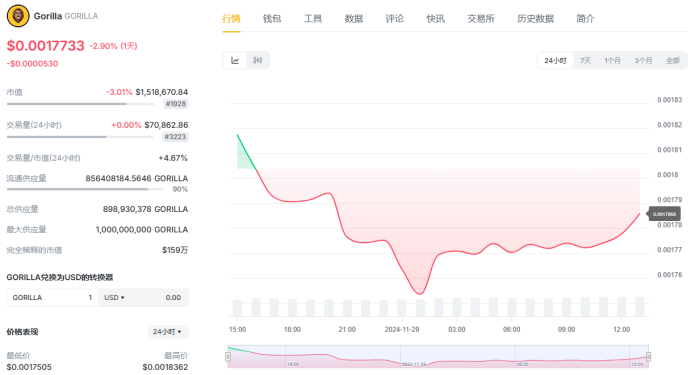Select the left range slider handle

coord(228,356)
